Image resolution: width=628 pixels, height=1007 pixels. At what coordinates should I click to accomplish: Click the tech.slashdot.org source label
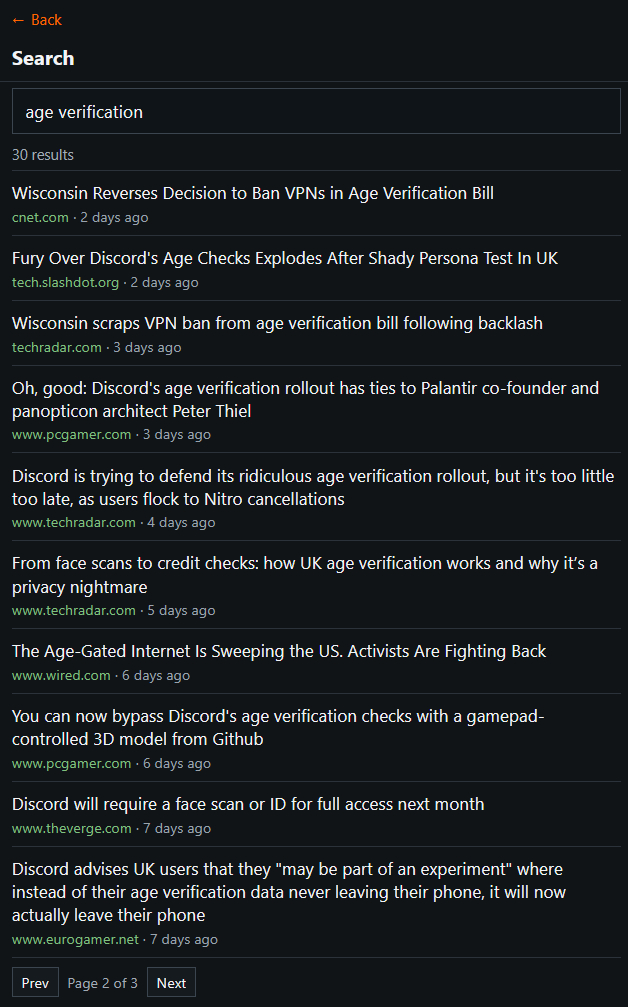tap(65, 282)
